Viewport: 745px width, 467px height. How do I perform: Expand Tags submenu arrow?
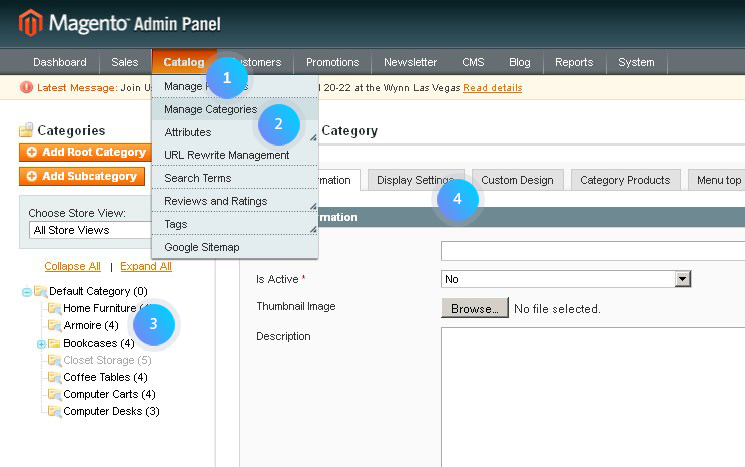(x=313, y=229)
